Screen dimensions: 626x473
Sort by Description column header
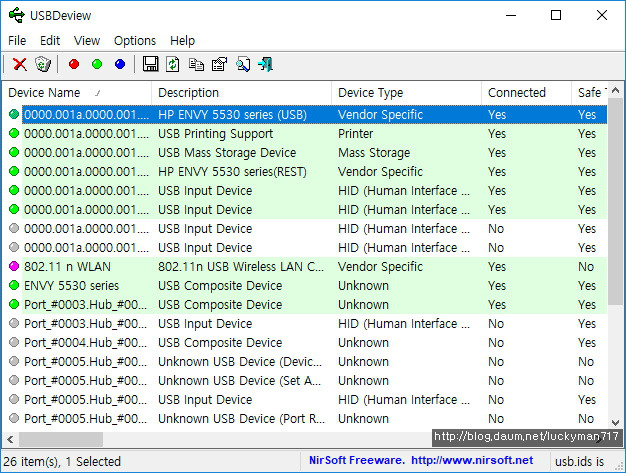tap(241, 93)
